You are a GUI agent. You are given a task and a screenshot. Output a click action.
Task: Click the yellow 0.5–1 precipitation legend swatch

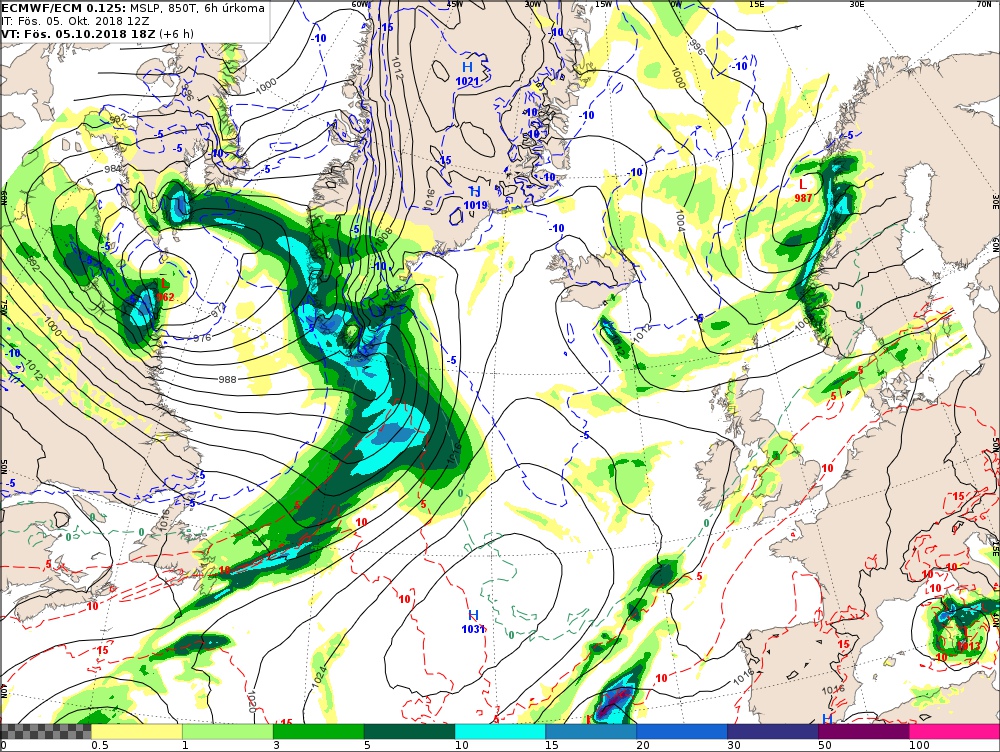pos(136,731)
